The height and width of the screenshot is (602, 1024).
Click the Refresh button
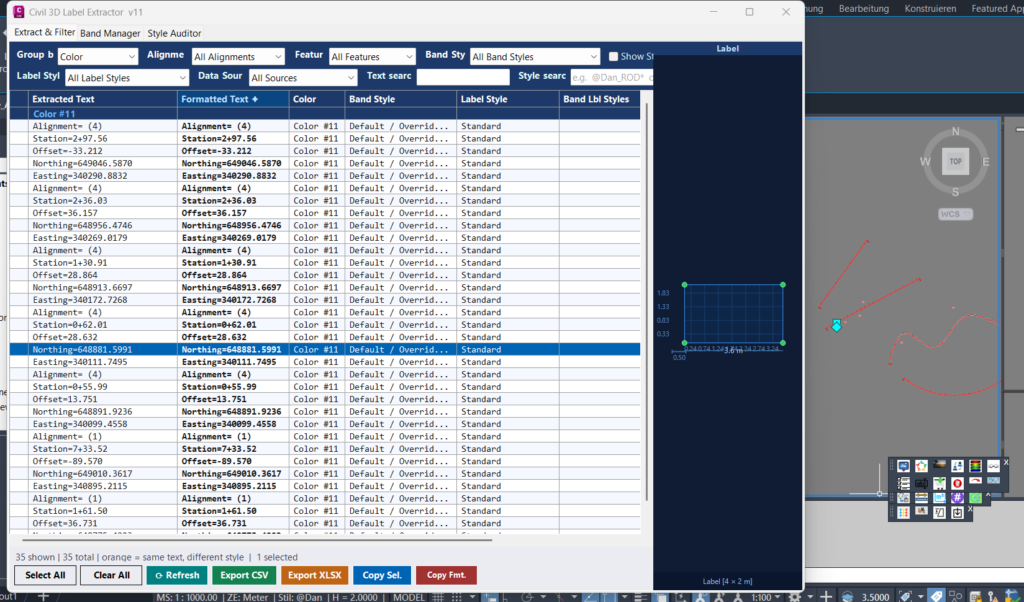[x=177, y=575]
